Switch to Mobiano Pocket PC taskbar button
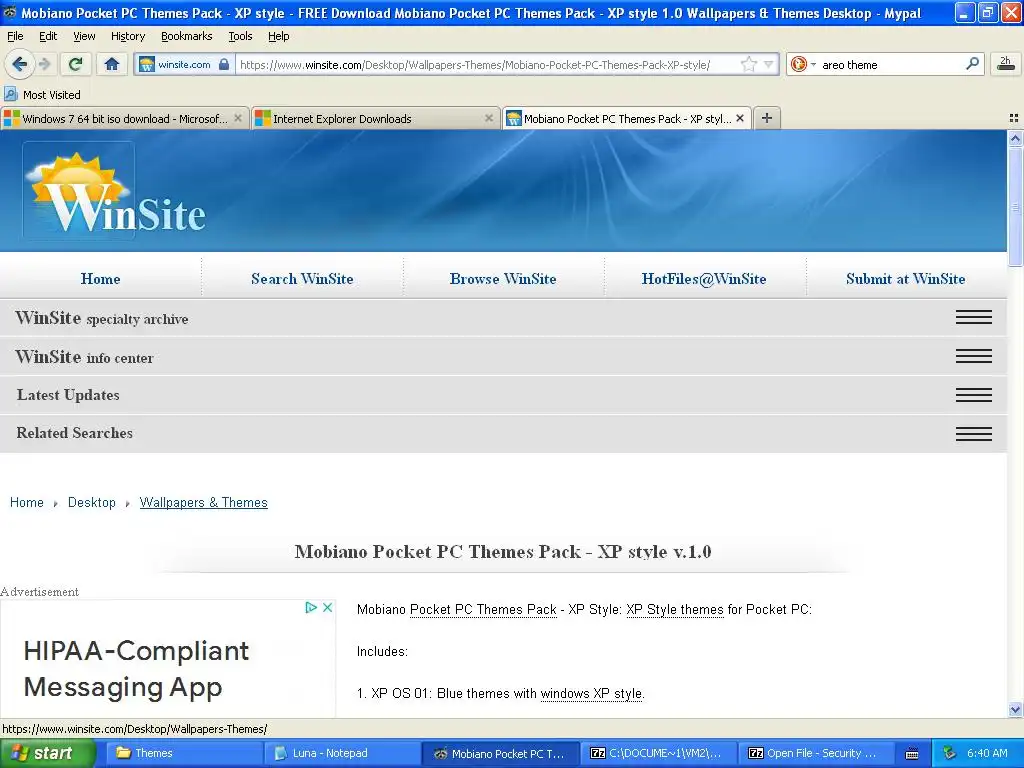This screenshot has height=768, width=1024. pyautogui.click(x=500, y=753)
